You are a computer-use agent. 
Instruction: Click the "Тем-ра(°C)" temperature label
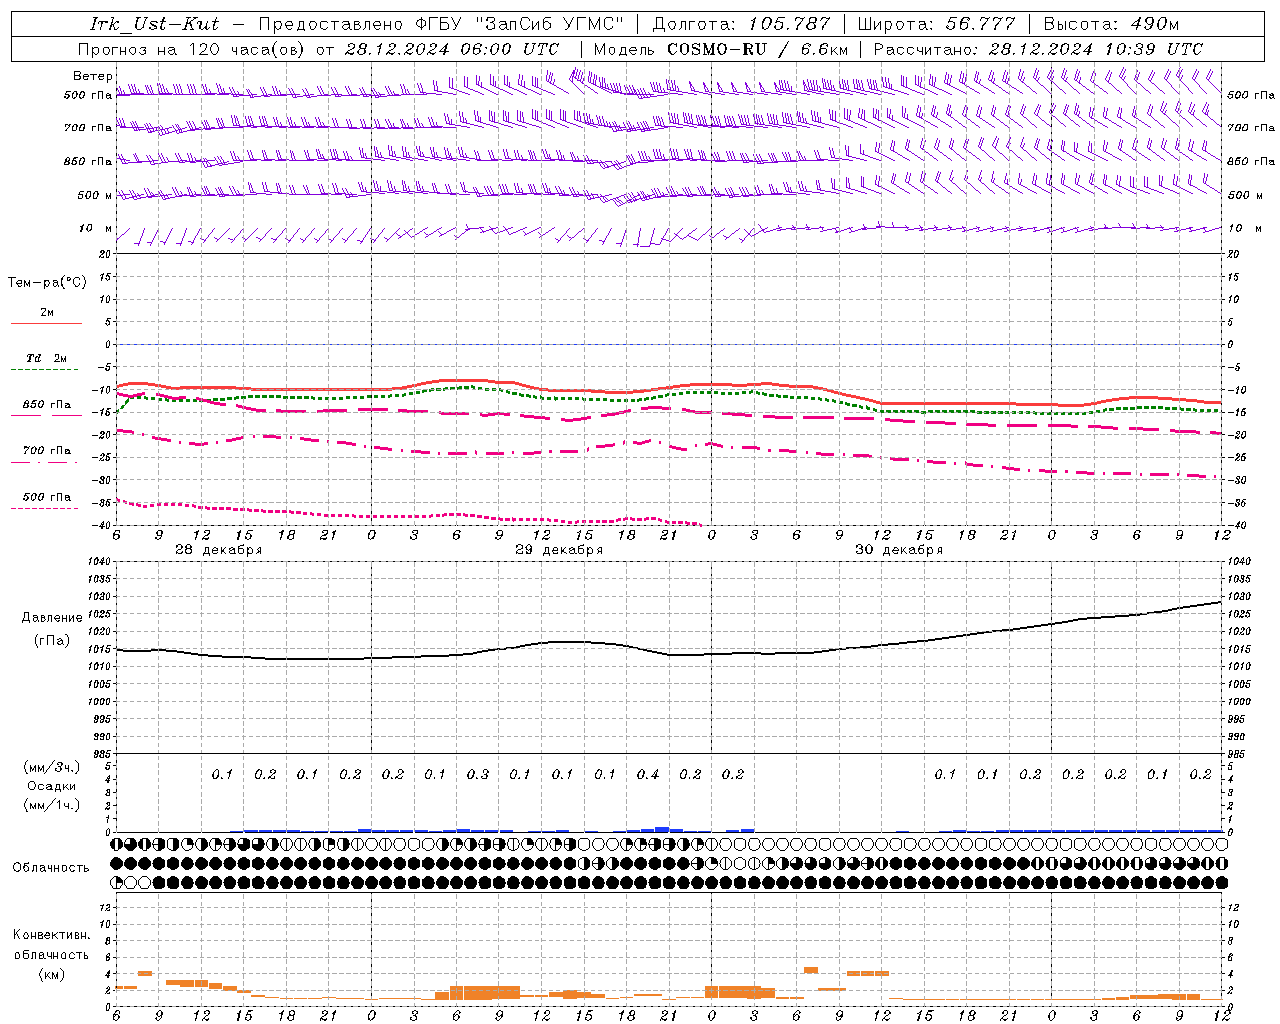[47, 283]
